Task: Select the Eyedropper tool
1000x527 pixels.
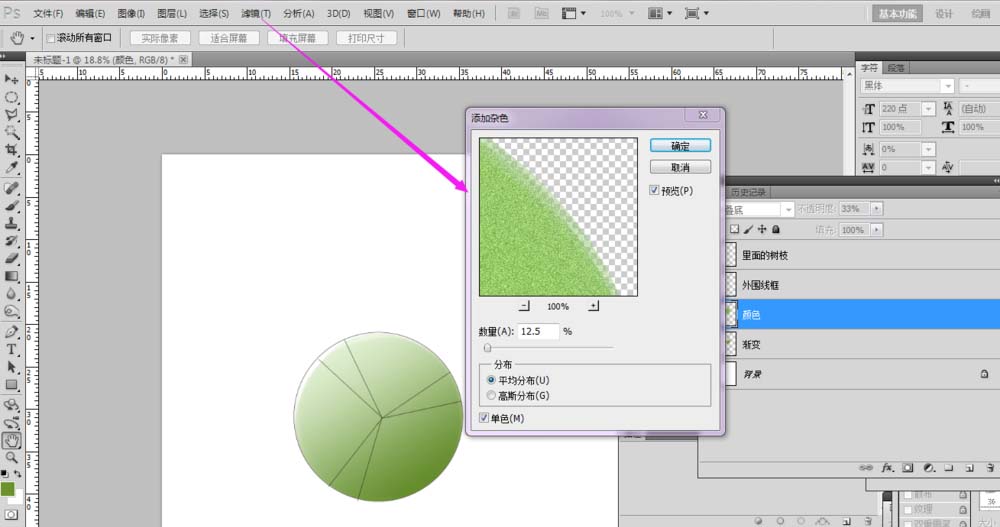Action: pyautogui.click(x=12, y=167)
